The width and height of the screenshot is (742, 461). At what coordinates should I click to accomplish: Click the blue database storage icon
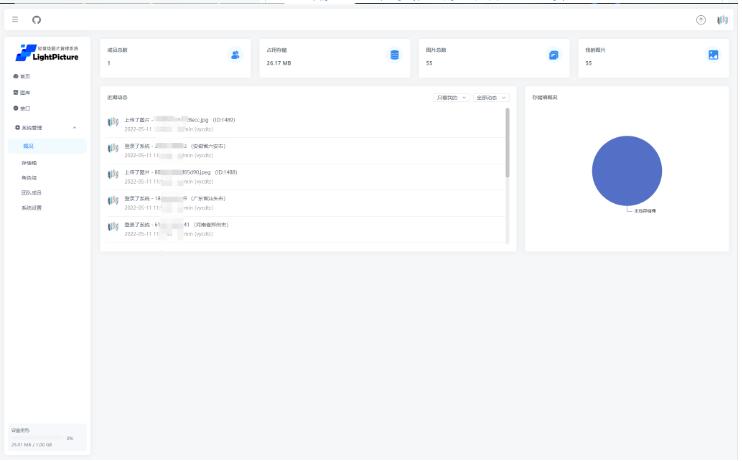point(394,55)
